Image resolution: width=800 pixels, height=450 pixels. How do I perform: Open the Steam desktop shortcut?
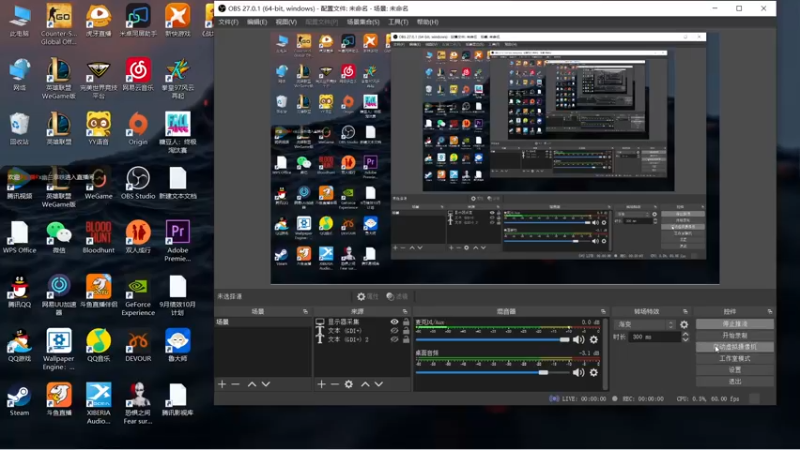(19, 400)
